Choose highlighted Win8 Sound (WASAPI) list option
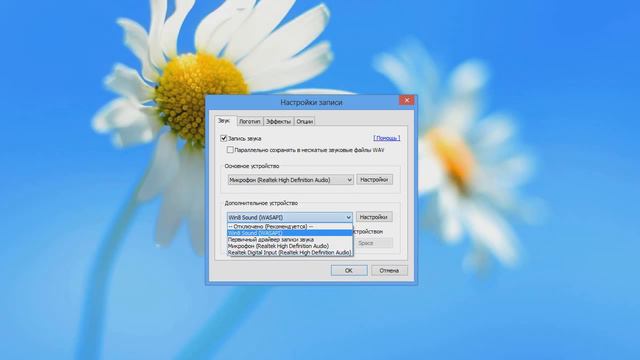640x360 pixels. click(290, 233)
